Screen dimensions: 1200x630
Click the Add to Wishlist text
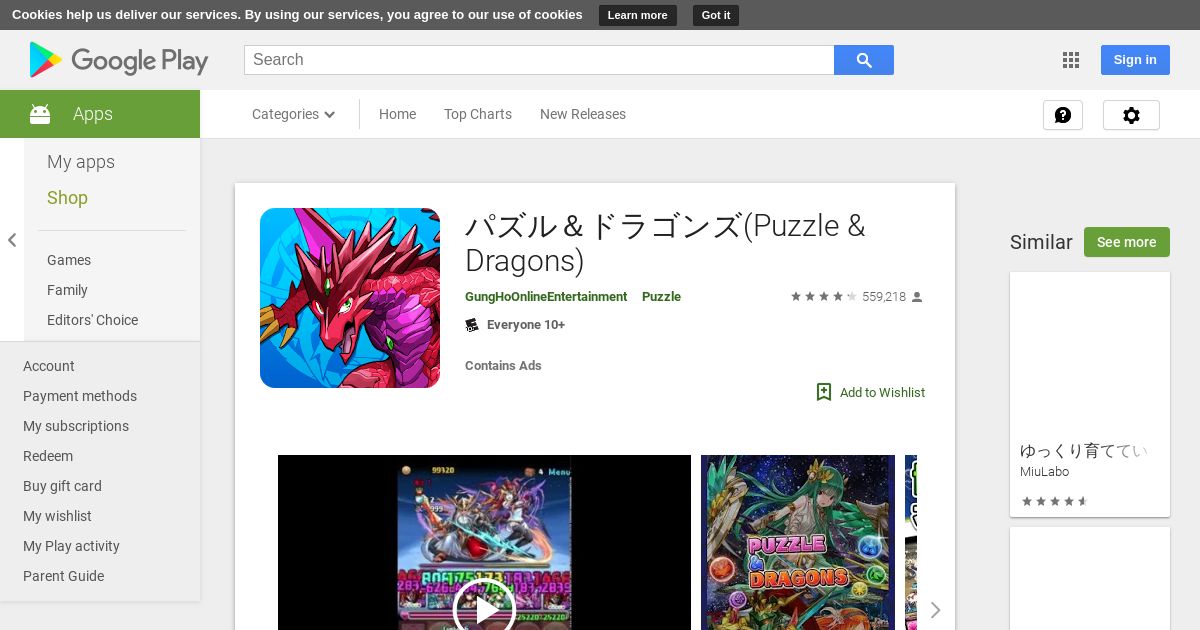(882, 393)
